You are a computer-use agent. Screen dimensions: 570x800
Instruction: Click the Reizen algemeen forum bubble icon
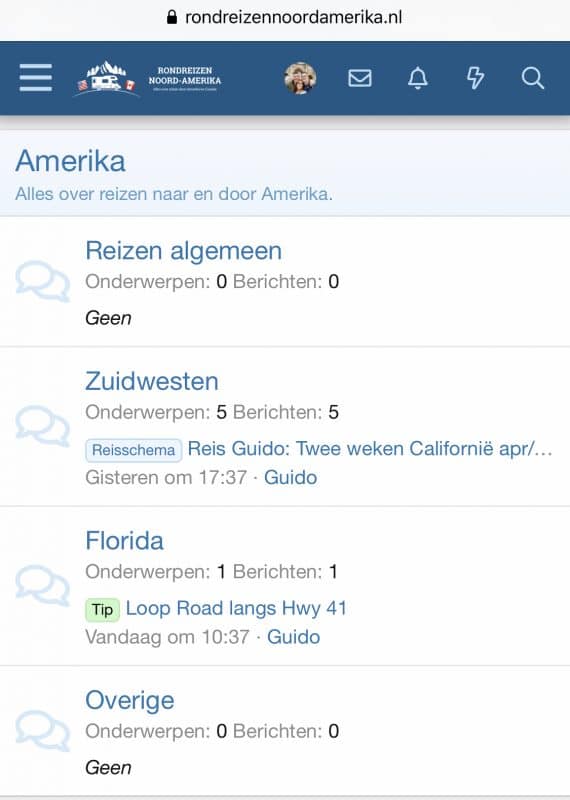43,281
